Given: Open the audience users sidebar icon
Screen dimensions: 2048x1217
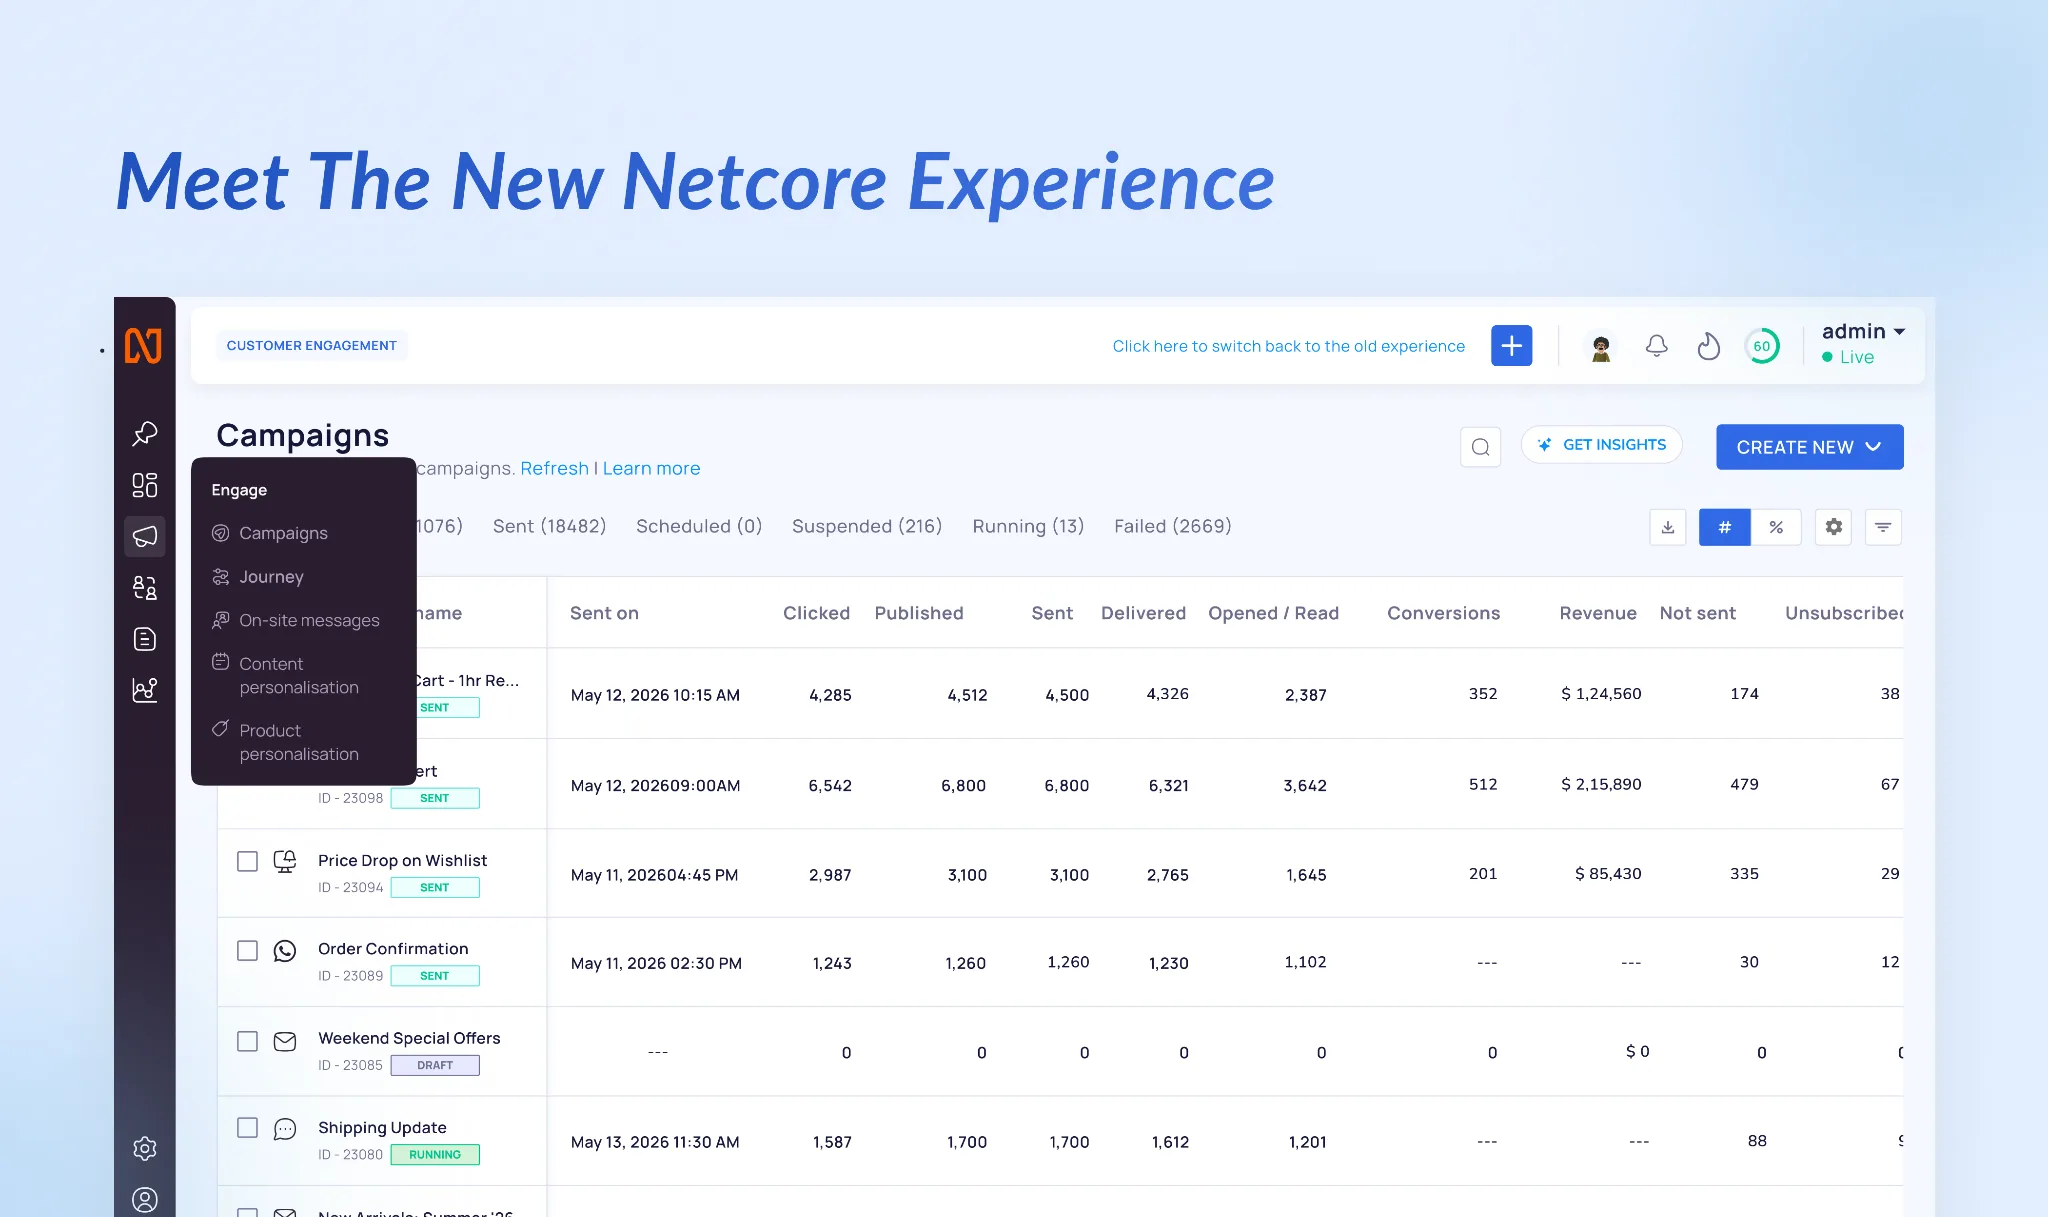Looking at the screenshot, I should (x=145, y=587).
